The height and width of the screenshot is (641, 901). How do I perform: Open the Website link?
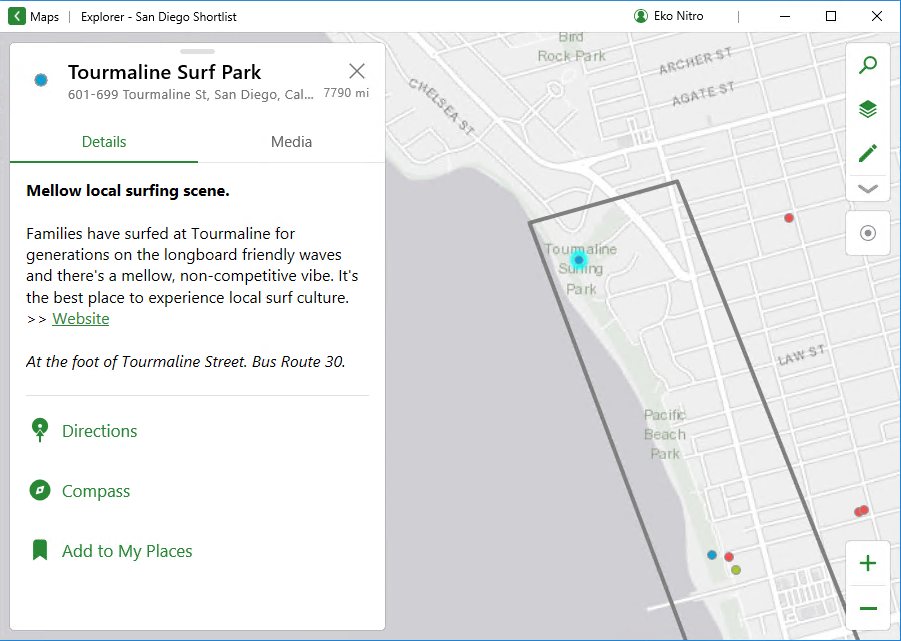click(x=80, y=319)
